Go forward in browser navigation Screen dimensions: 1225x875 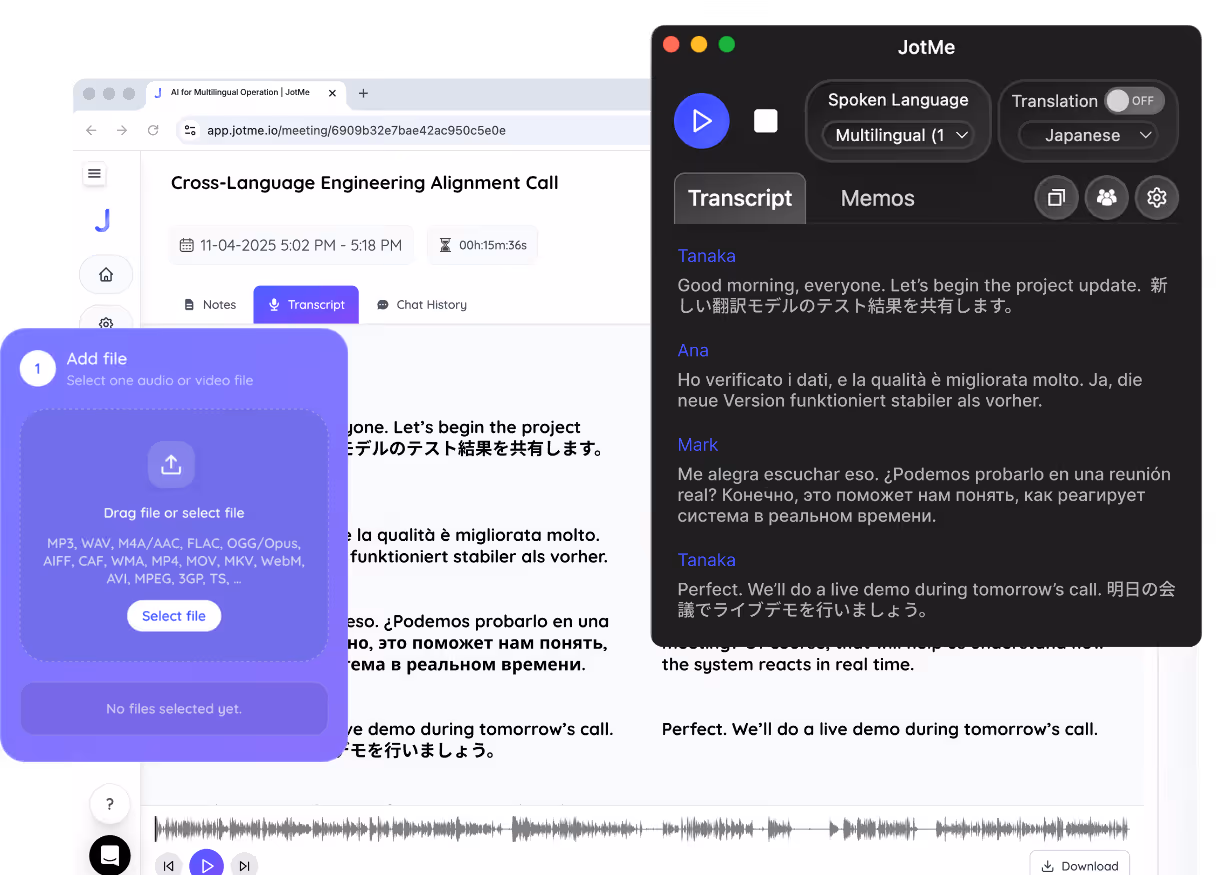coord(122,130)
